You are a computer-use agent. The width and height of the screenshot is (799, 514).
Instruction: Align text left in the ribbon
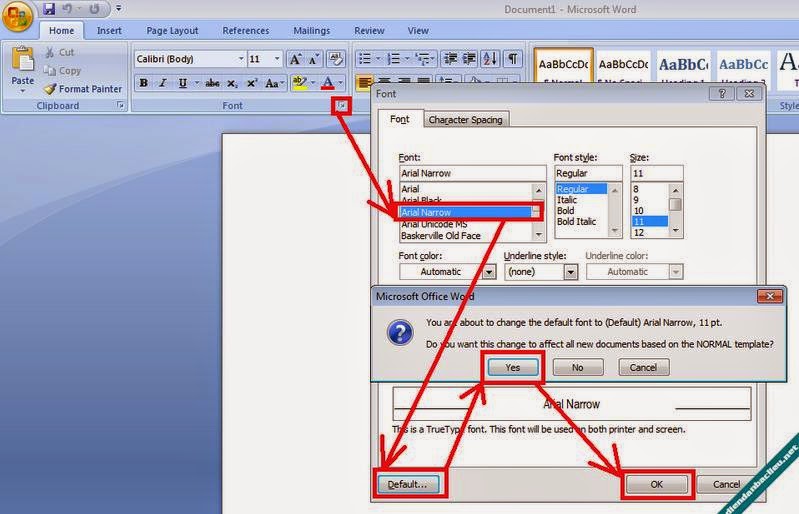coord(364,83)
